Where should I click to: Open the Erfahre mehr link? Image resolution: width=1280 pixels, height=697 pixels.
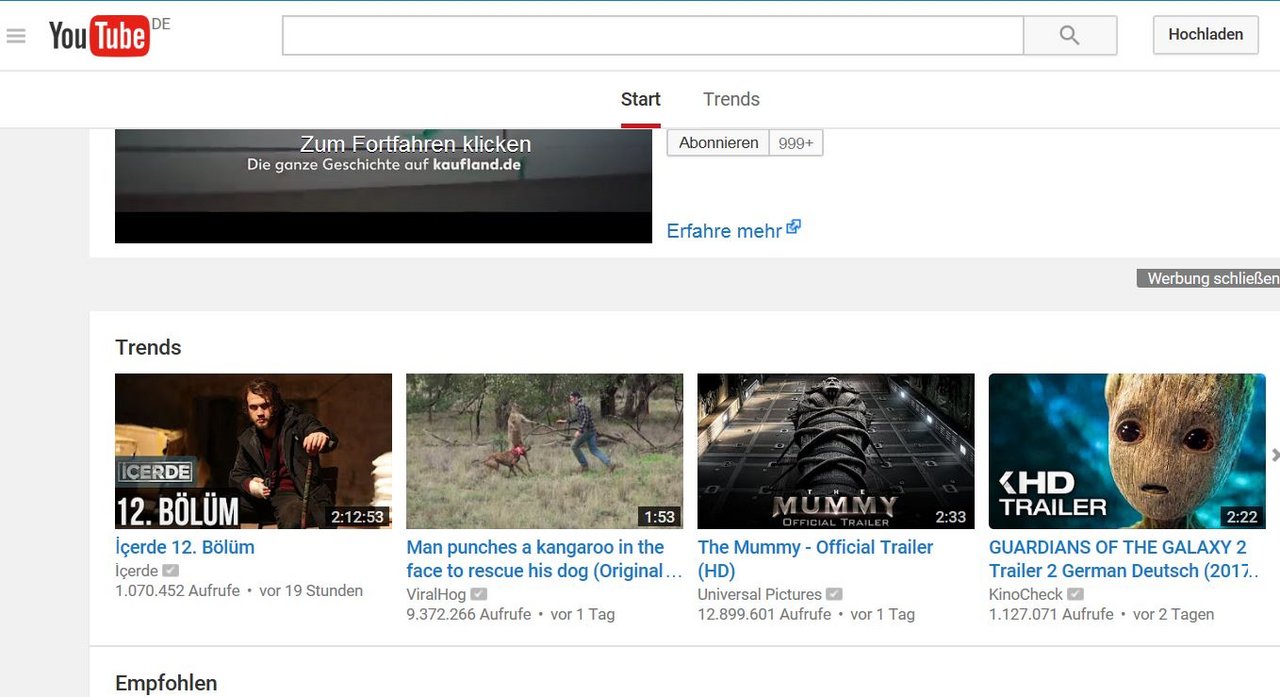coord(725,231)
